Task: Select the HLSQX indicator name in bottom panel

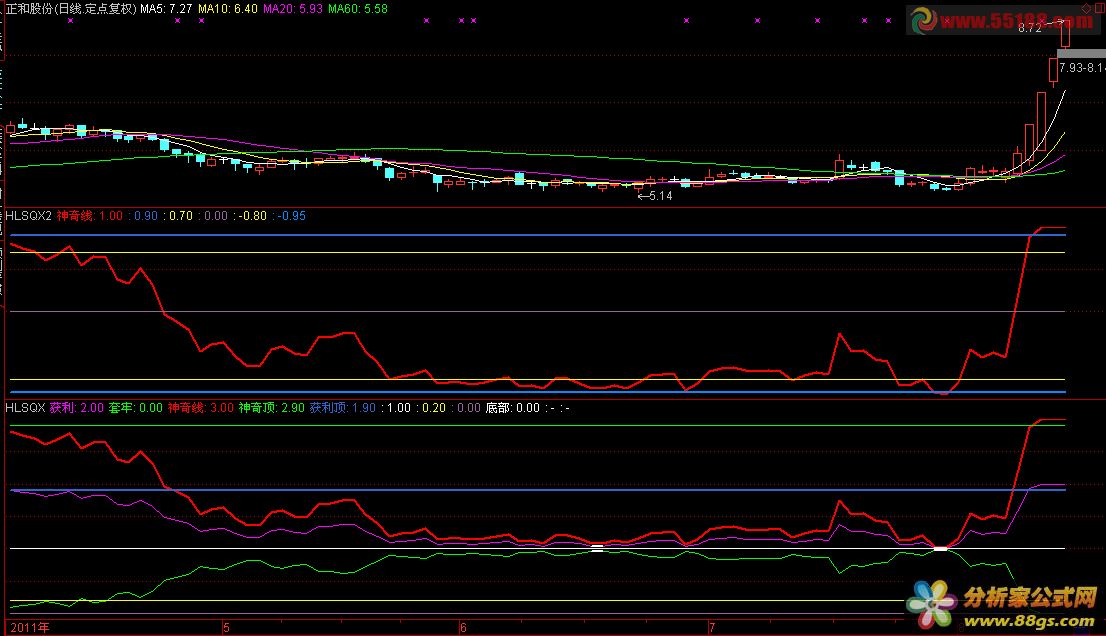Action: (25, 408)
